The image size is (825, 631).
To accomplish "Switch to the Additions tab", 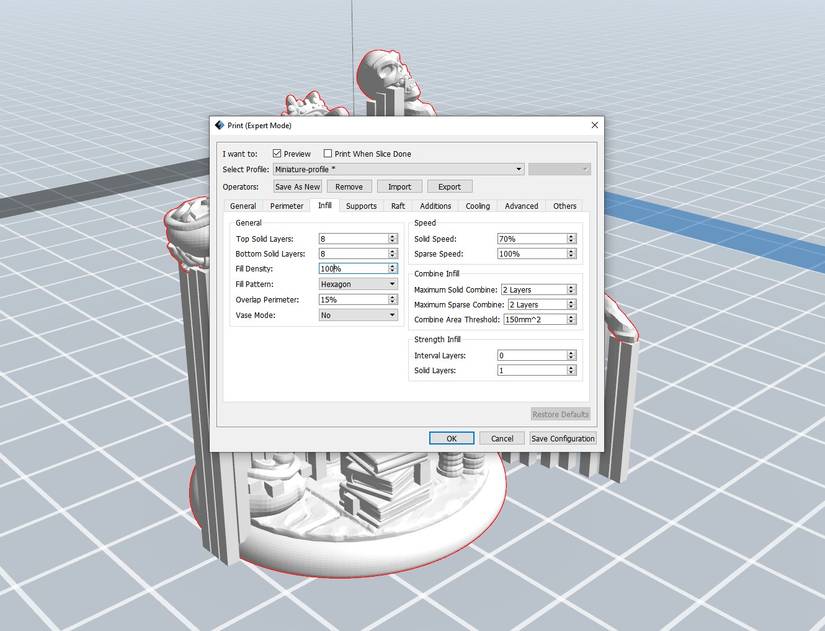I will coord(435,206).
